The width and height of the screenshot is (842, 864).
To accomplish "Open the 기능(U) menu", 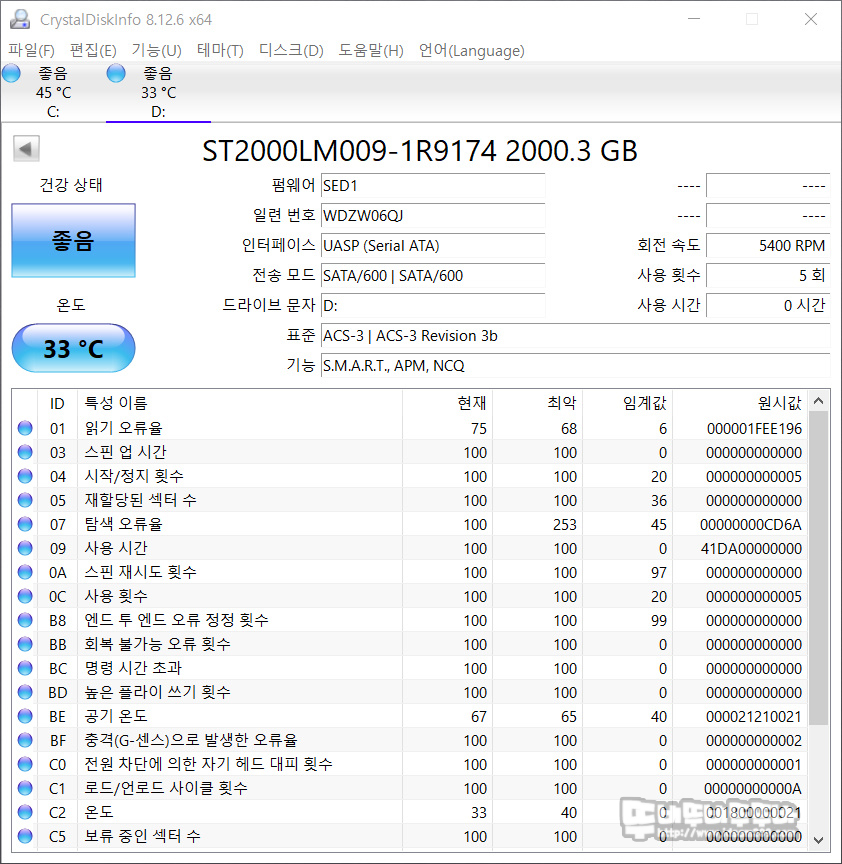I will point(156,51).
